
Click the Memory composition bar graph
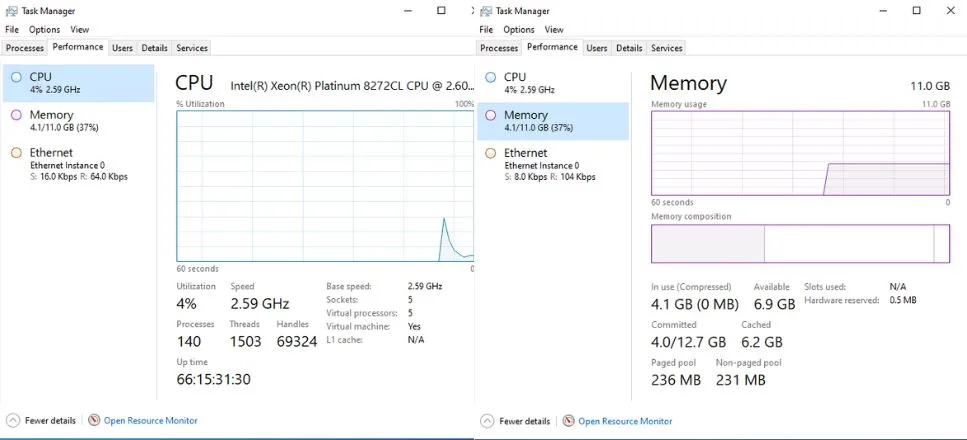[x=800, y=244]
